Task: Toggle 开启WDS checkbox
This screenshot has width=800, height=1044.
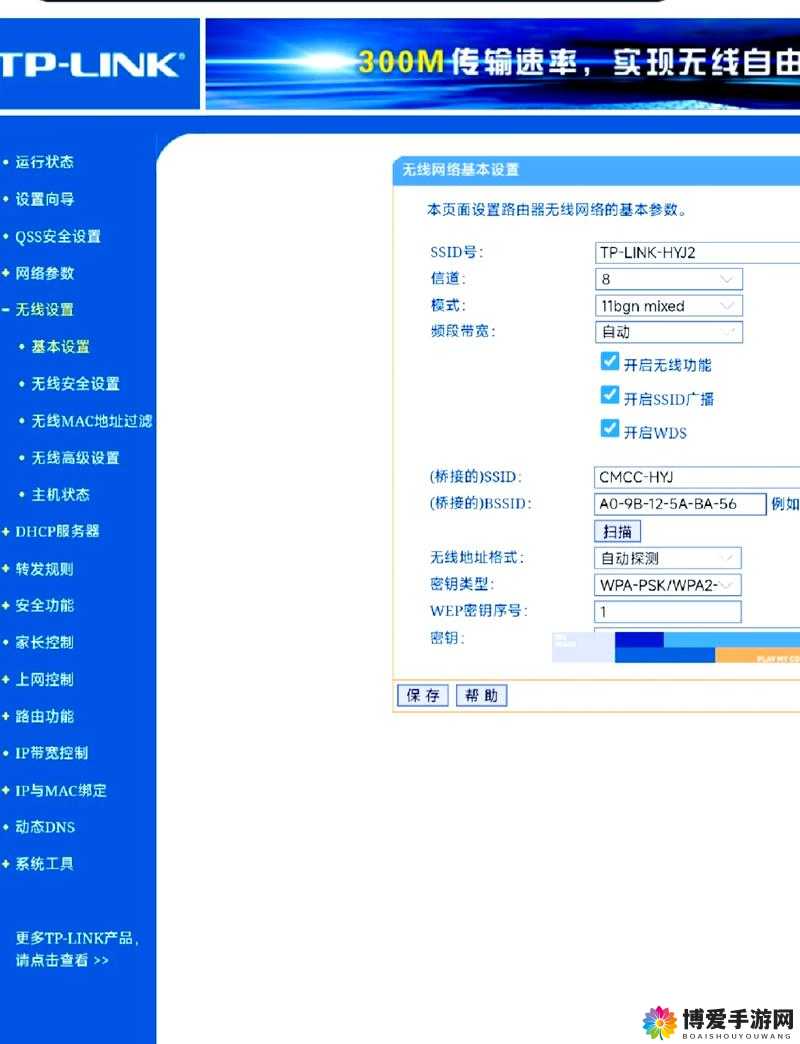Action: point(609,429)
